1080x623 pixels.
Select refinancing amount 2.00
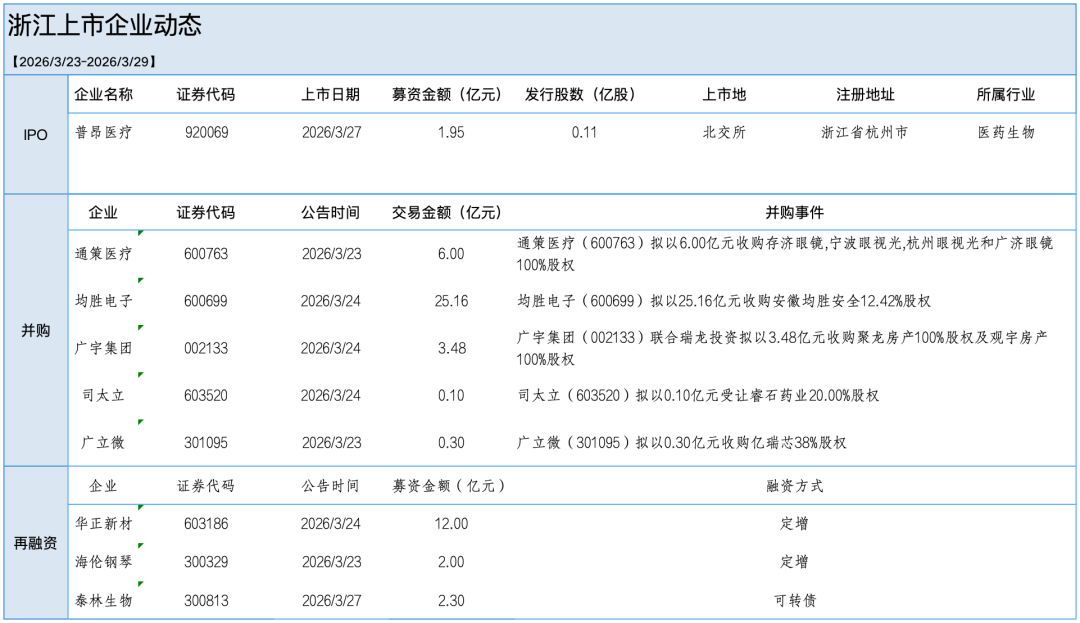tap(451, 562)
